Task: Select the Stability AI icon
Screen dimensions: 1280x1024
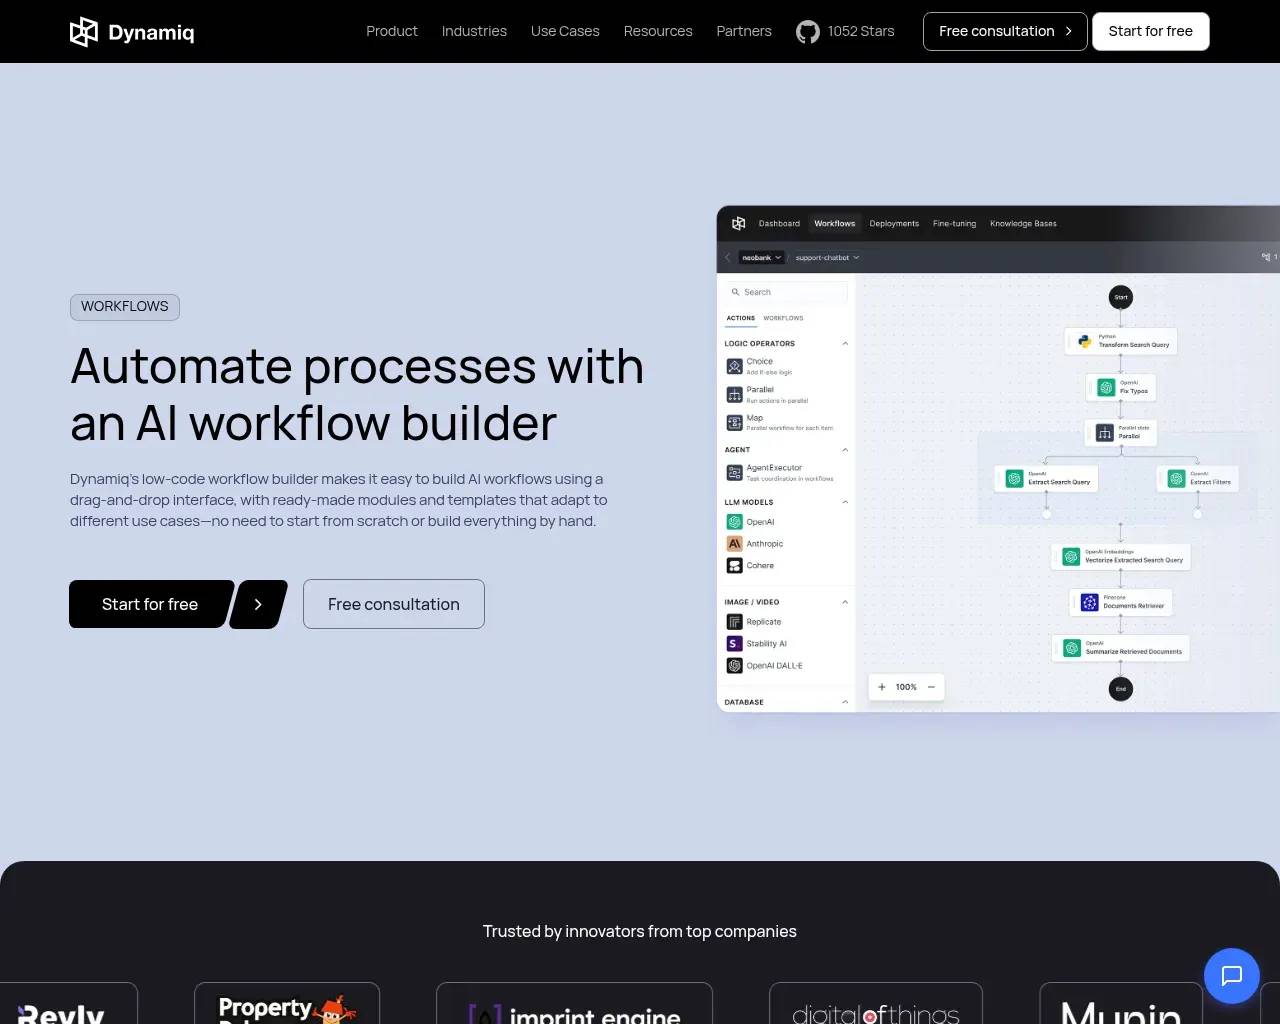Action: point(734,644)
